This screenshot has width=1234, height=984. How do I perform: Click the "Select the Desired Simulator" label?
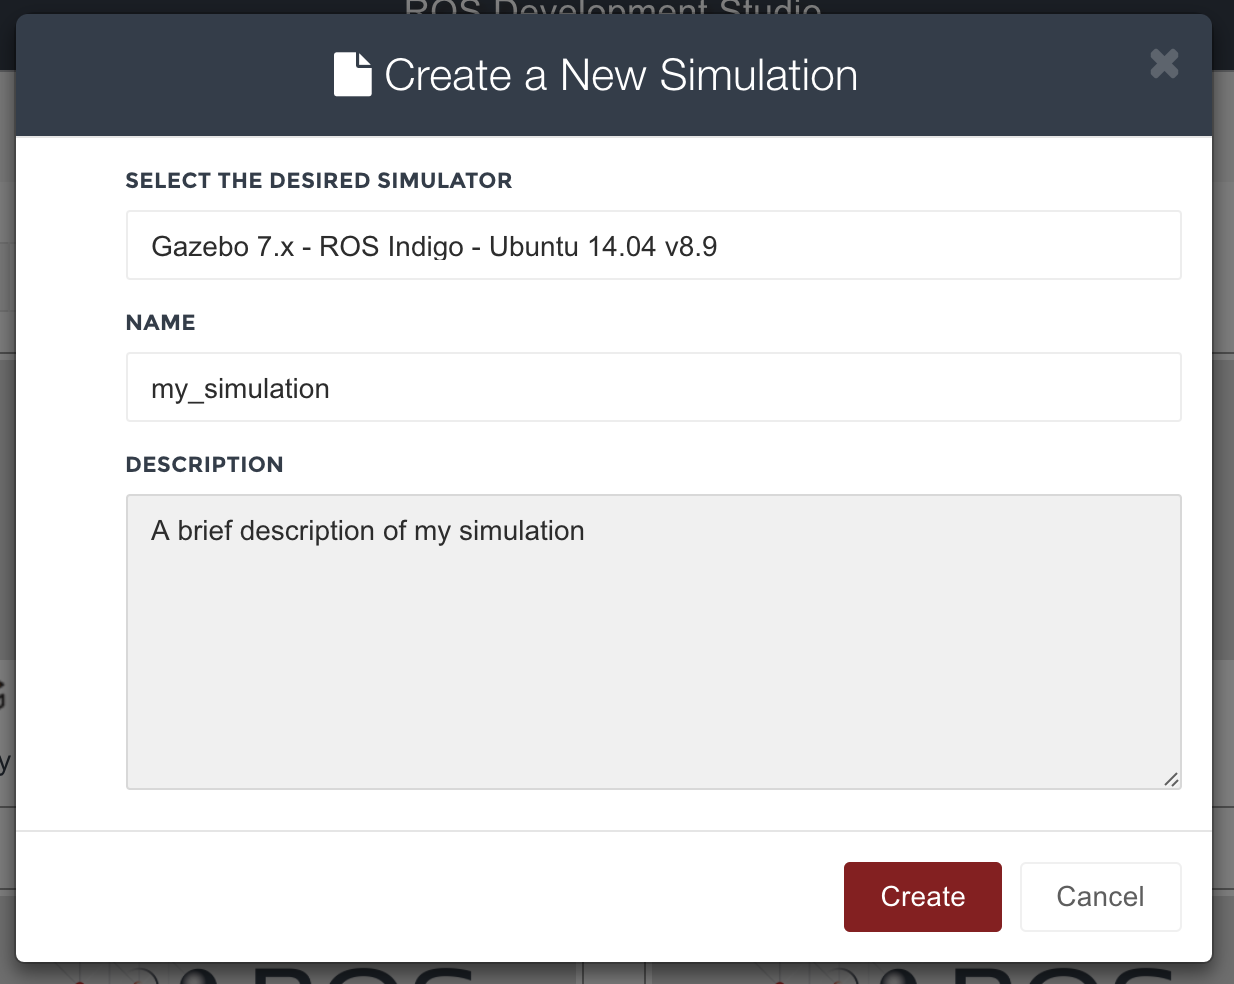pyautogui.click(x=319, y=181)
